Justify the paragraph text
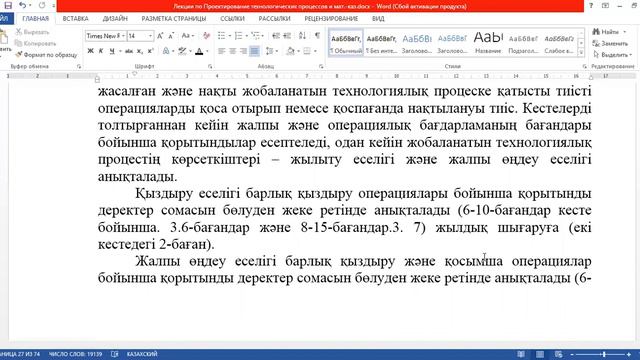This screenshot has width=640, height=360. click(254, 51)
